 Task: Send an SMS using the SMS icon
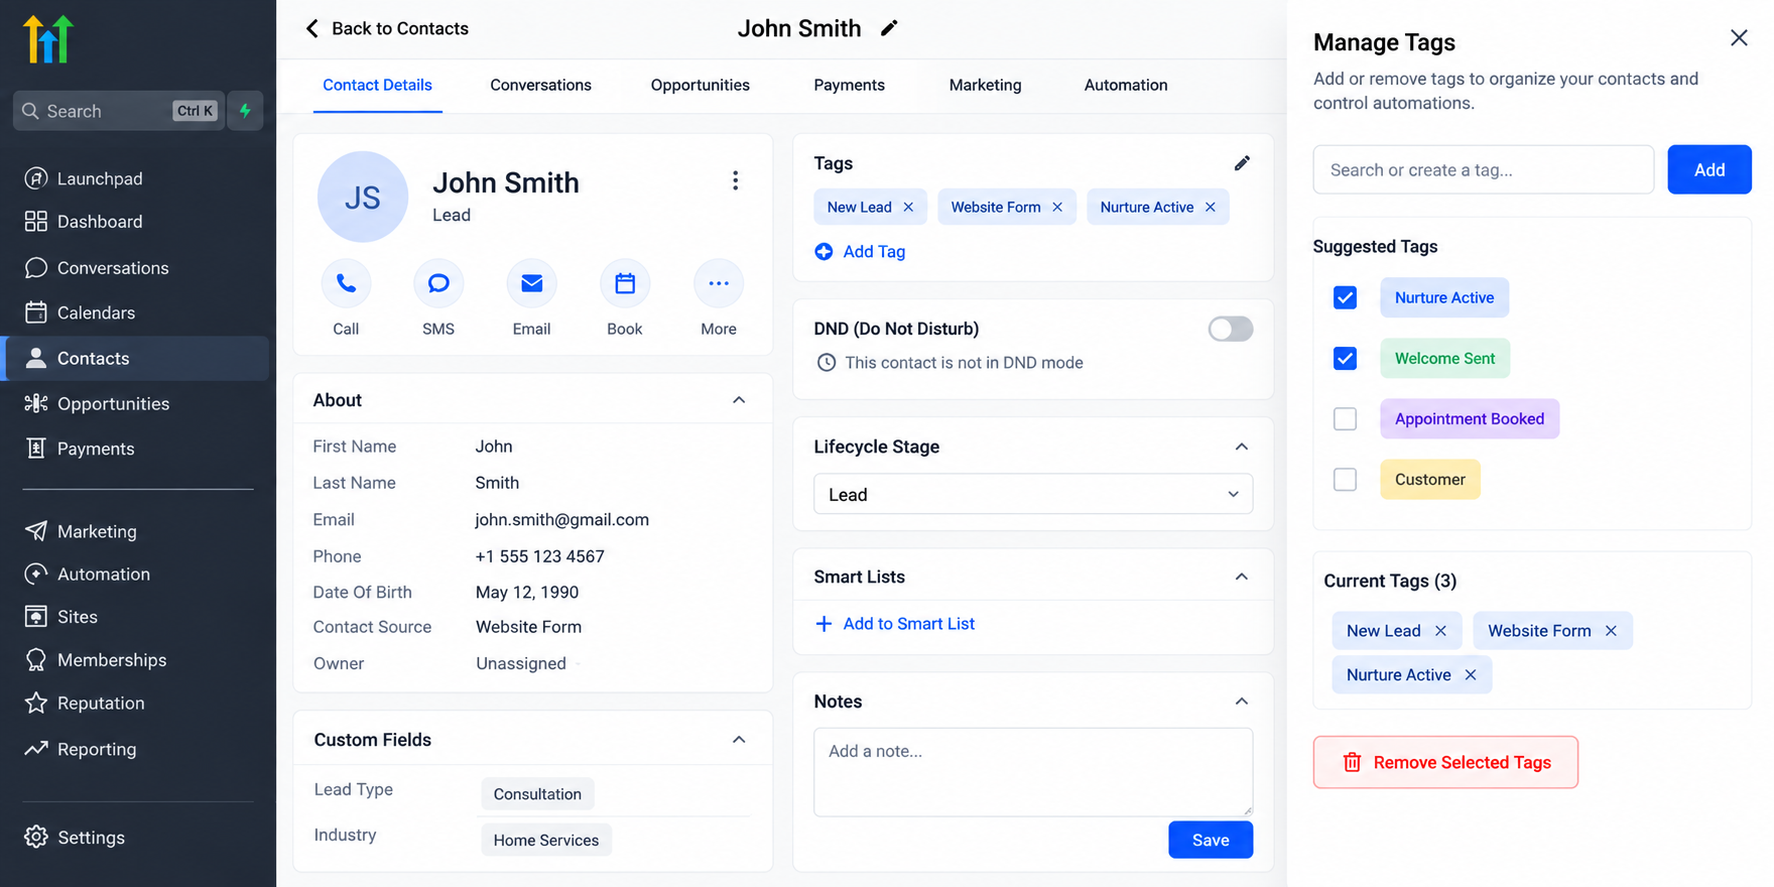click(438, 284)
